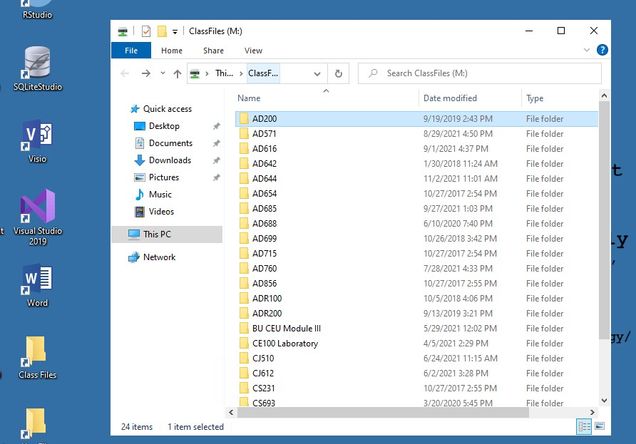Open the Help question mark icon
This screenshot has width=636, height=444.
coord(602,50)
